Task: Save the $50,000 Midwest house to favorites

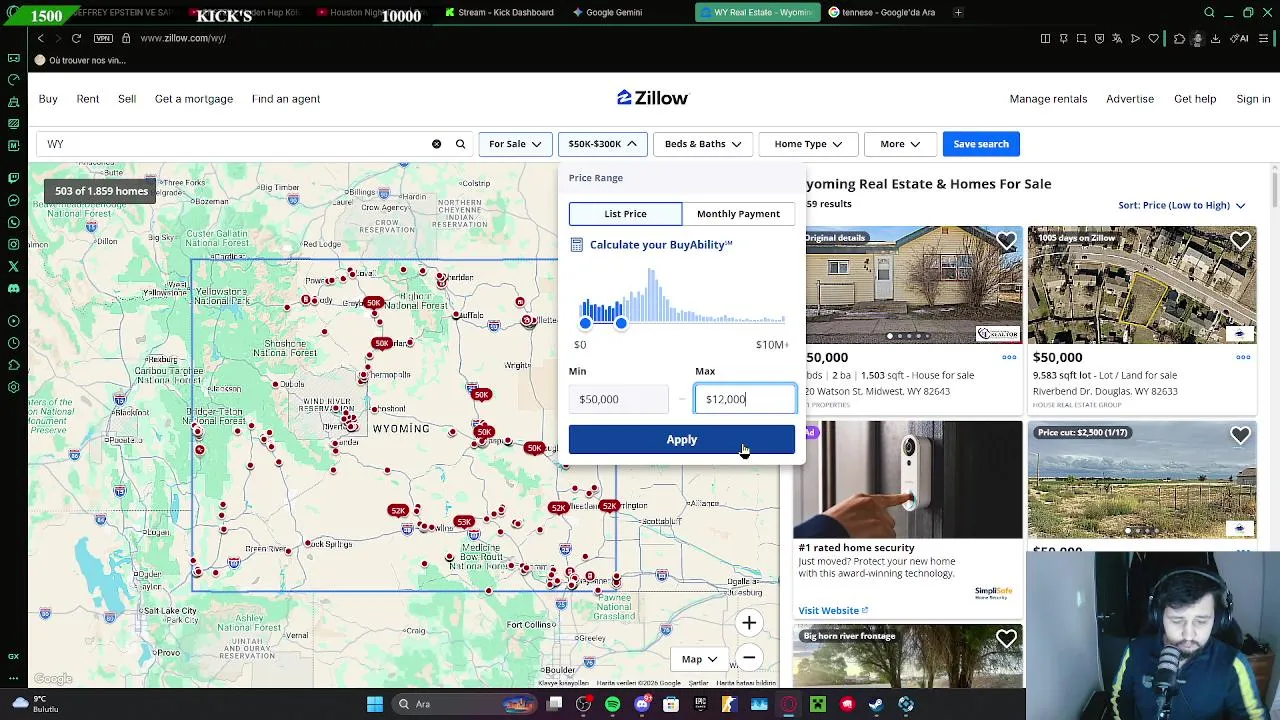Action: point(1006,241)
